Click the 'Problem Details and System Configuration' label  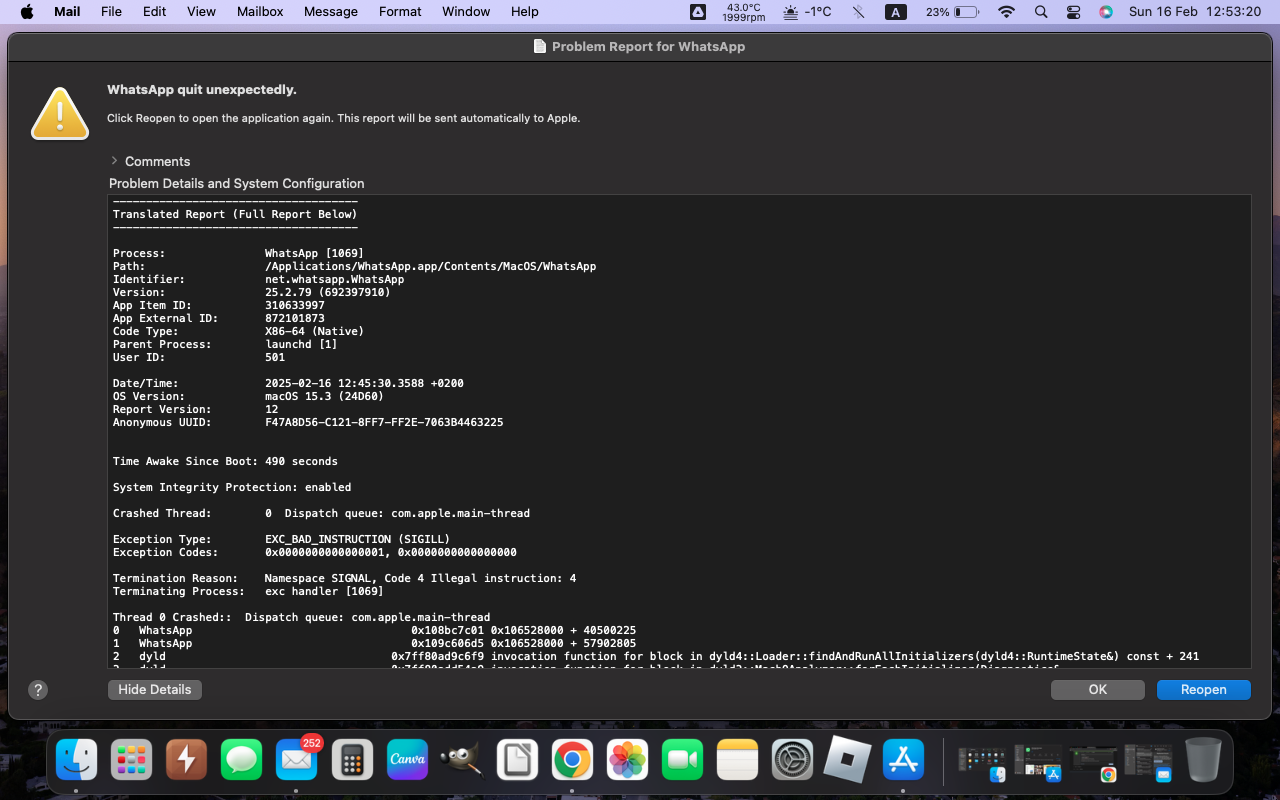[x=237, y=183]
